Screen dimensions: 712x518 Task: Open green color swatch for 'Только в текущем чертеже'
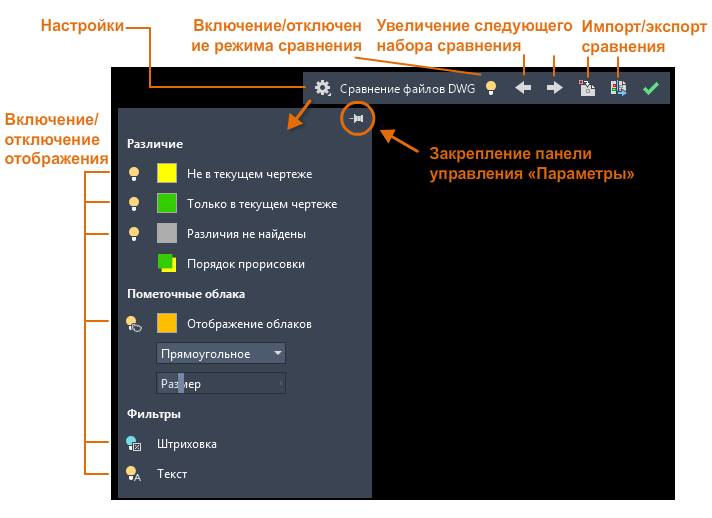(167, 203)
